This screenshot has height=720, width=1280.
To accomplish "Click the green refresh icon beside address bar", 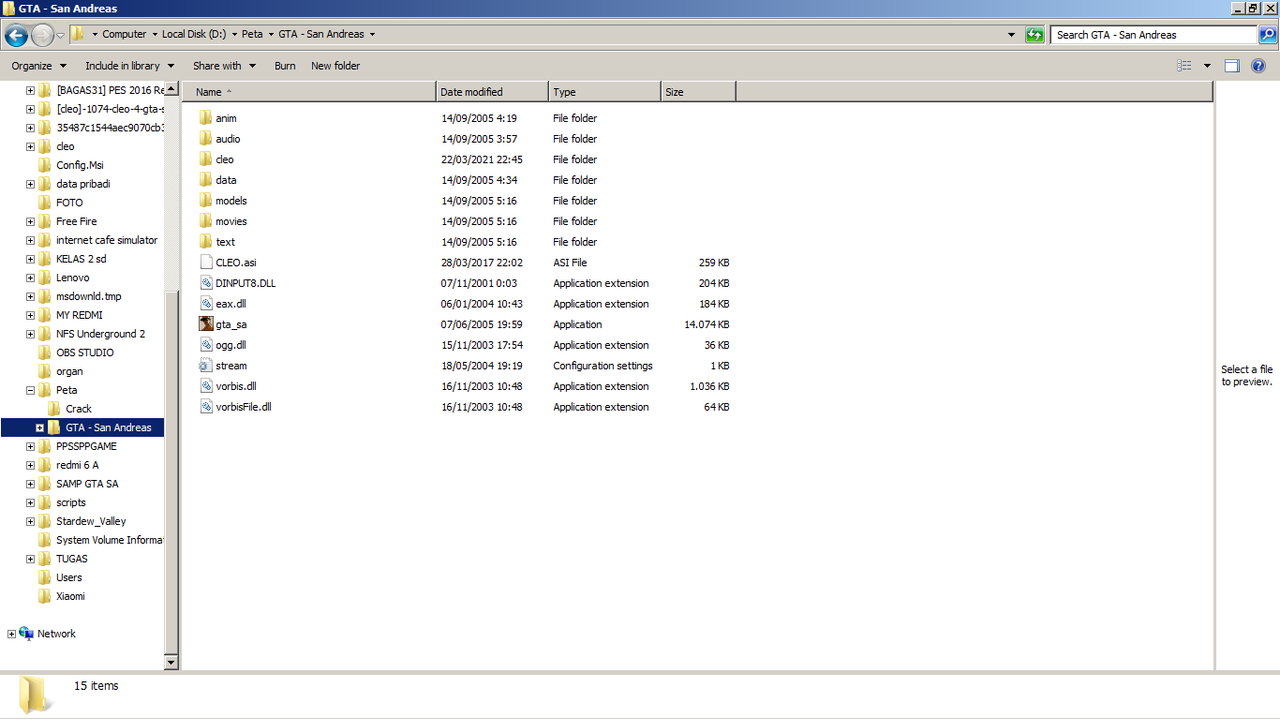I will (x=1035, y=35).
